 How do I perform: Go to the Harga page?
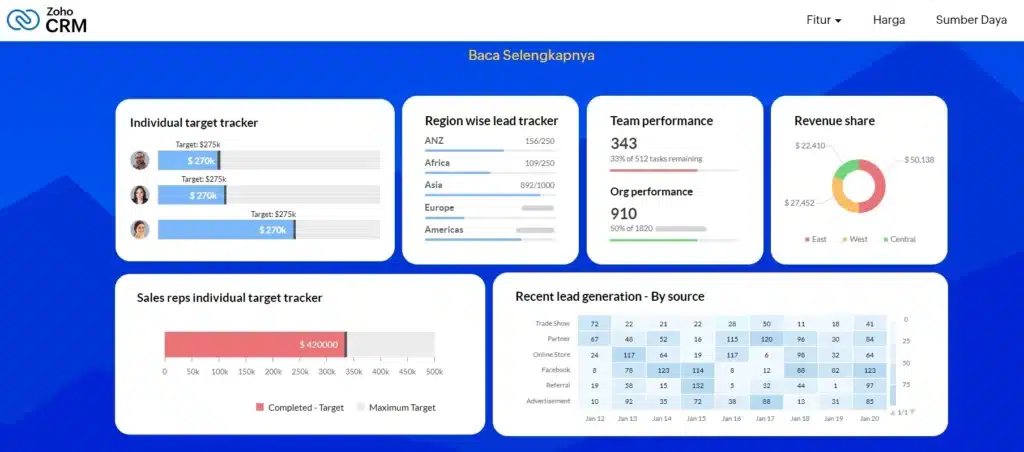889,20
